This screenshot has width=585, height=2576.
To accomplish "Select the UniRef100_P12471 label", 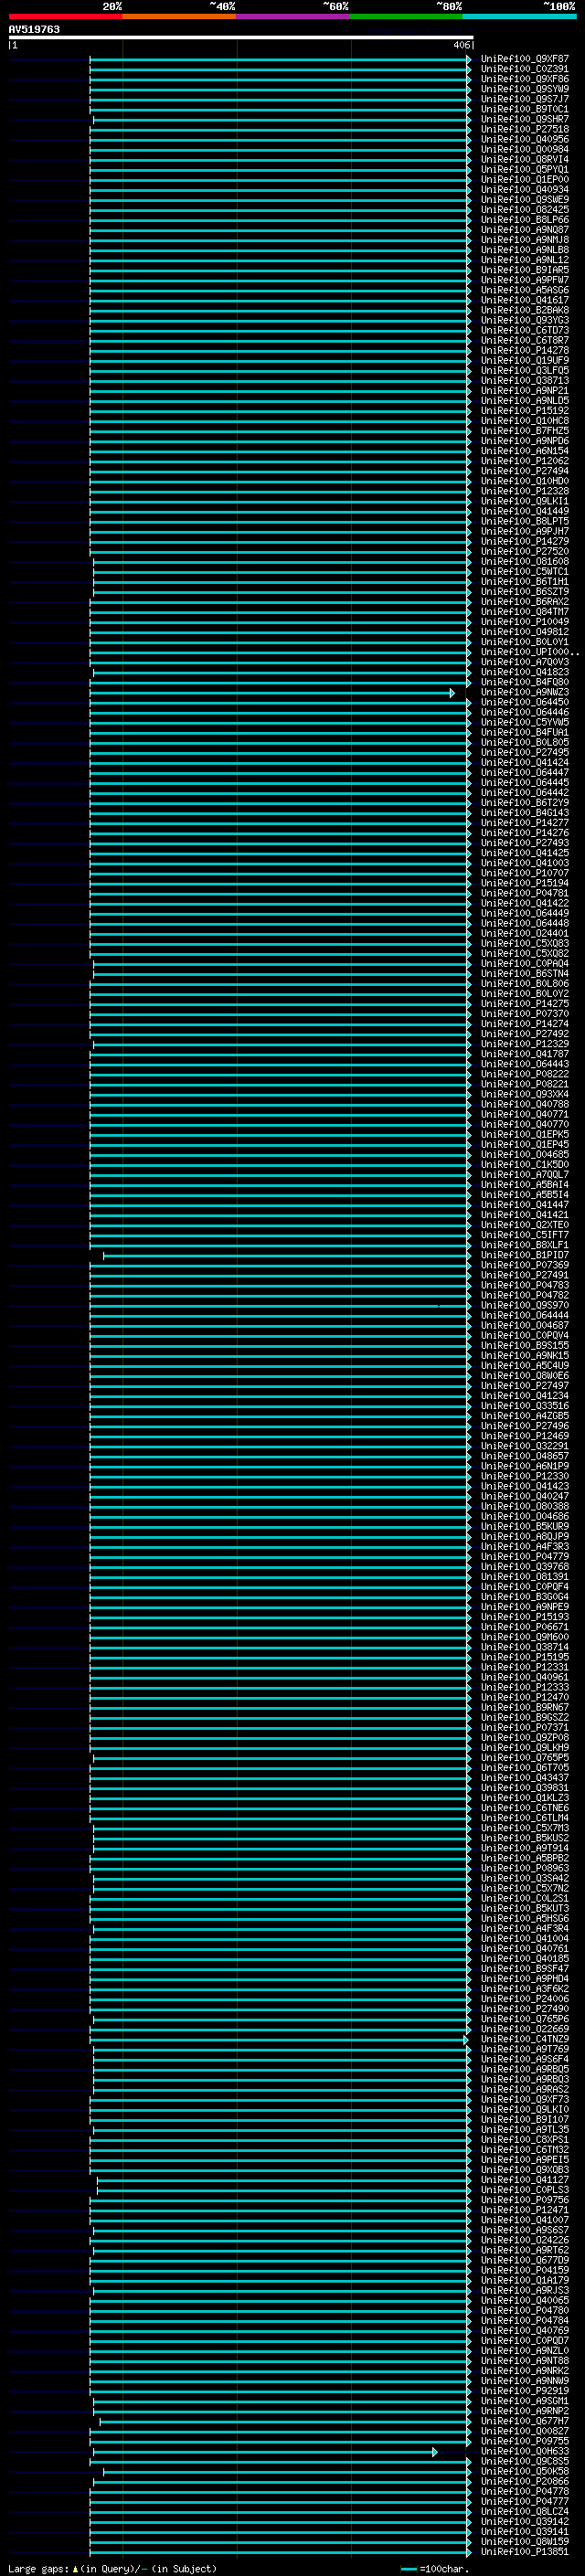I will click(524, 2210).
